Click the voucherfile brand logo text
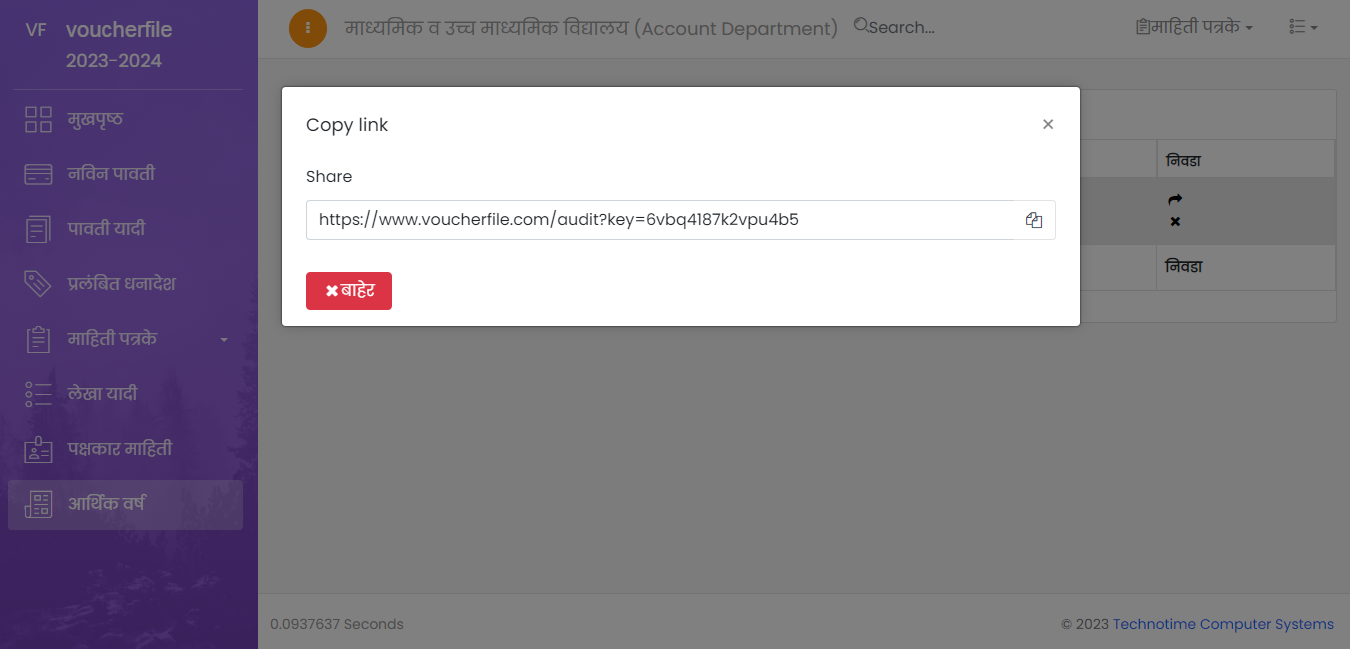Screen dimensions: 1350x649 coord(119,30)
